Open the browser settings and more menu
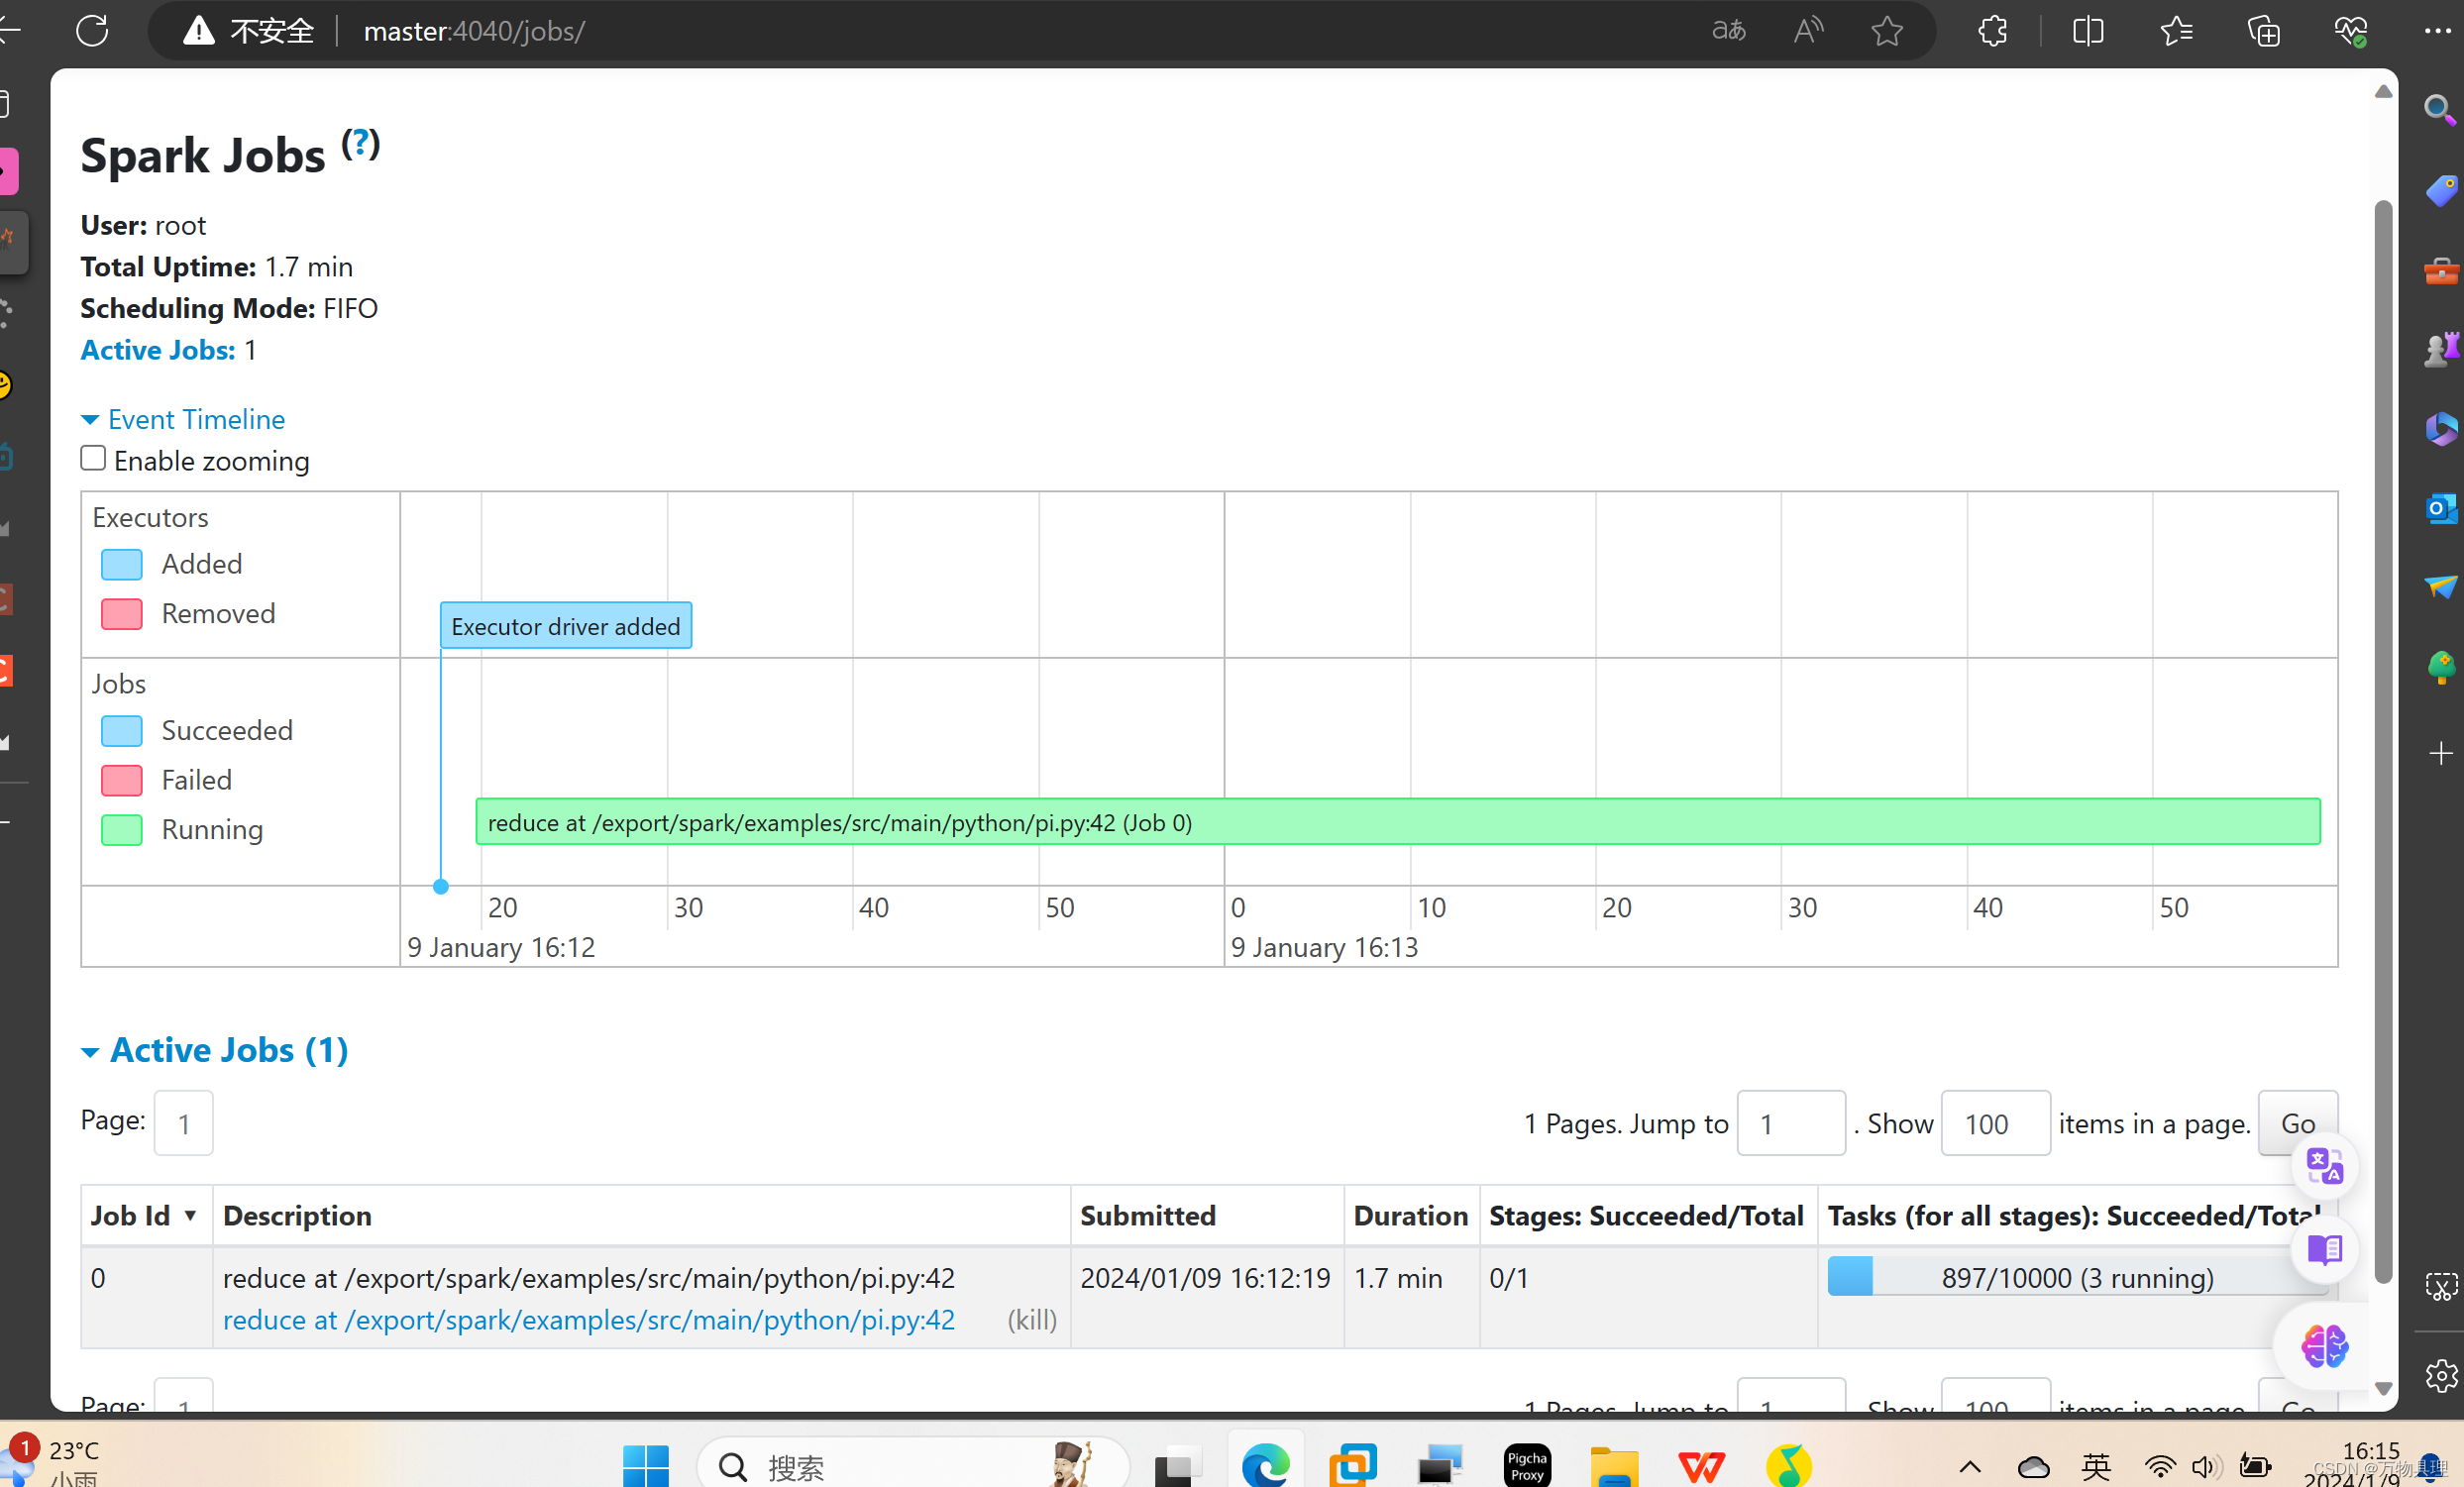 [2438, 30]
